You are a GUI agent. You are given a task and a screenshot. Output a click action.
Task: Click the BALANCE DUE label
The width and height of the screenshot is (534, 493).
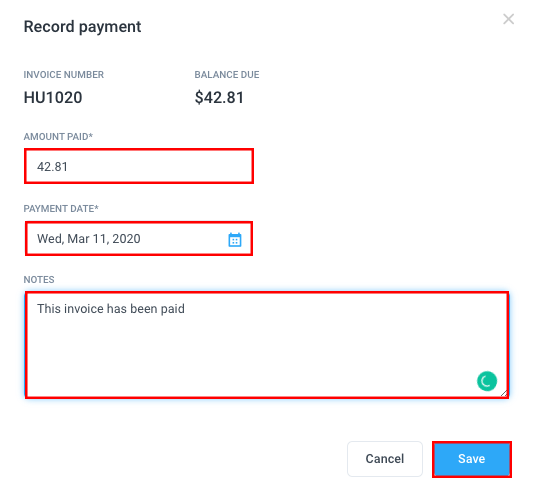click(x=227, y=75)
